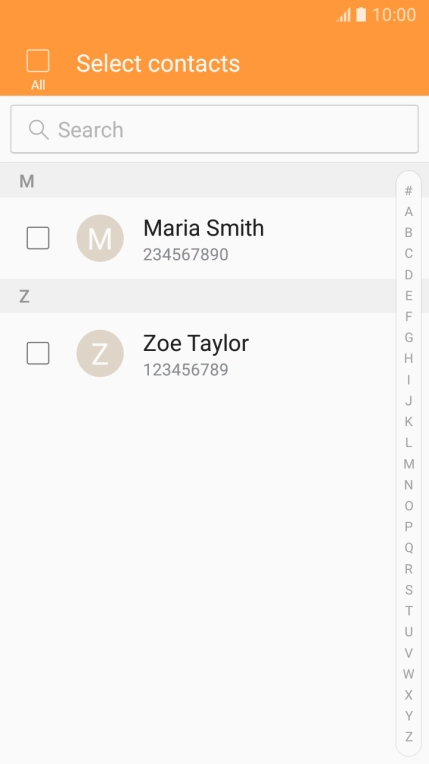Focus the Search contacts field

click(214, 130)
